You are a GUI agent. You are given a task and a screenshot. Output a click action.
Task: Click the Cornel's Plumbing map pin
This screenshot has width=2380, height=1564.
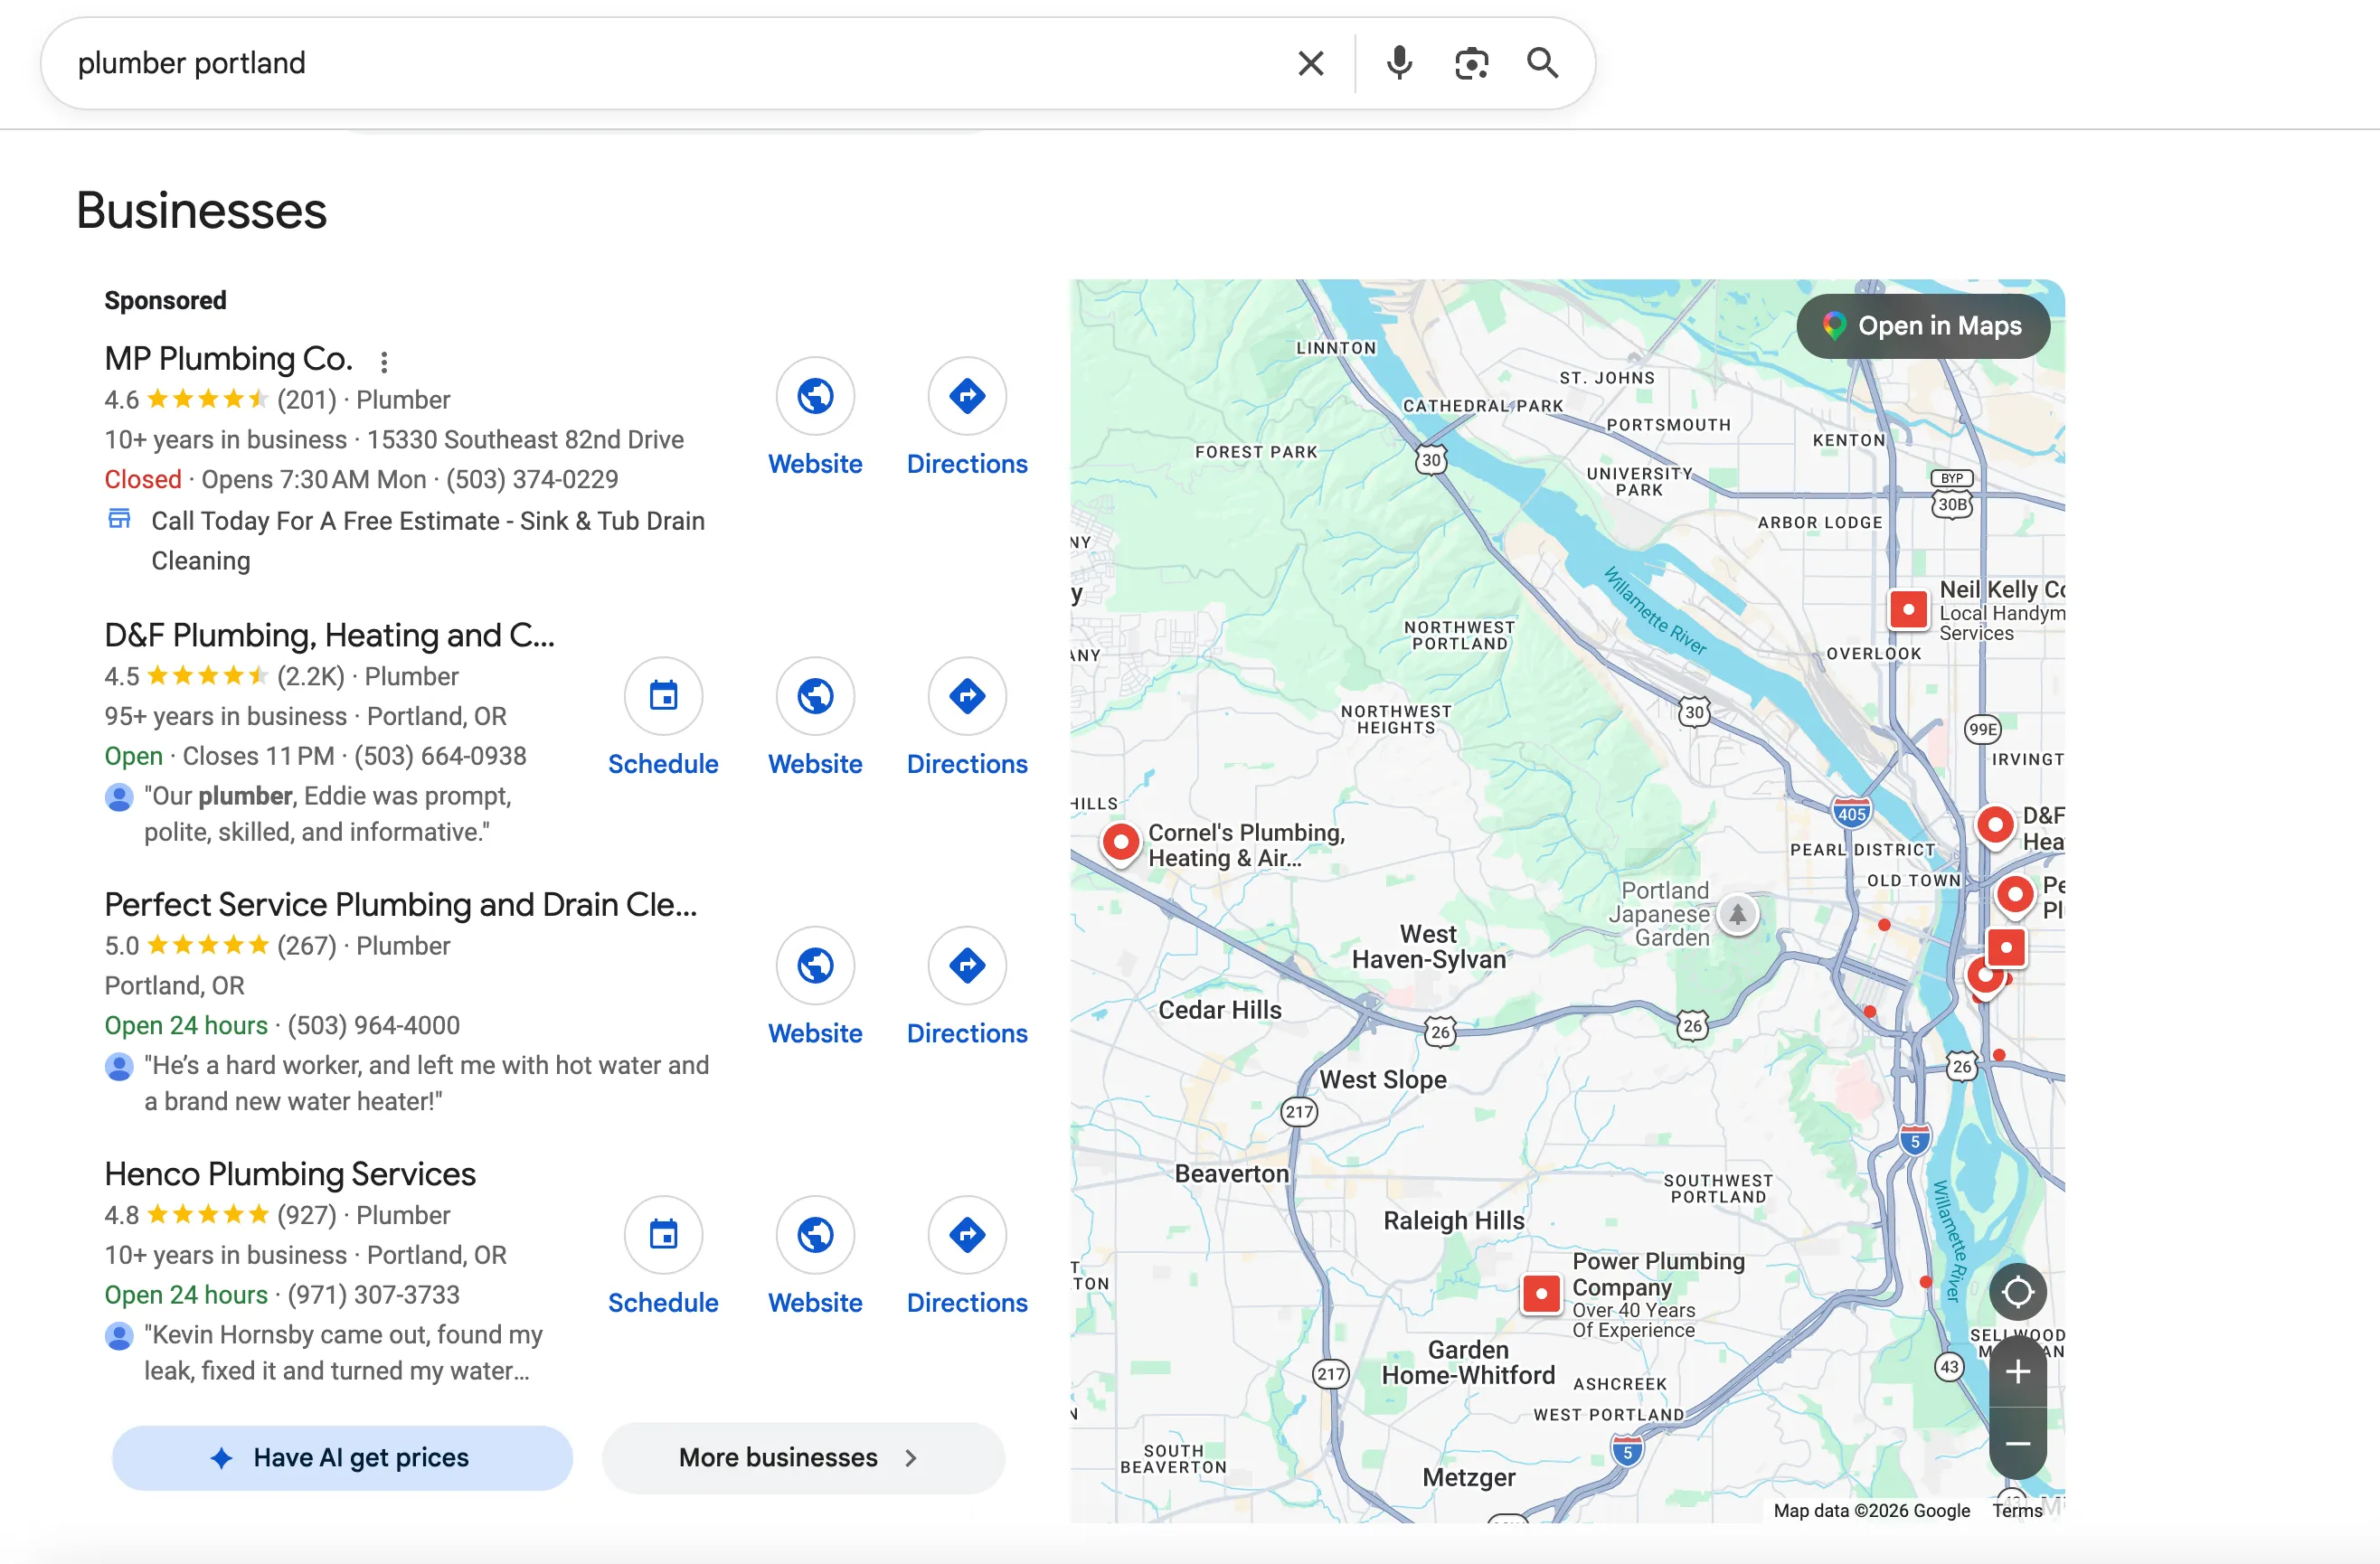tap(1121, 843)
